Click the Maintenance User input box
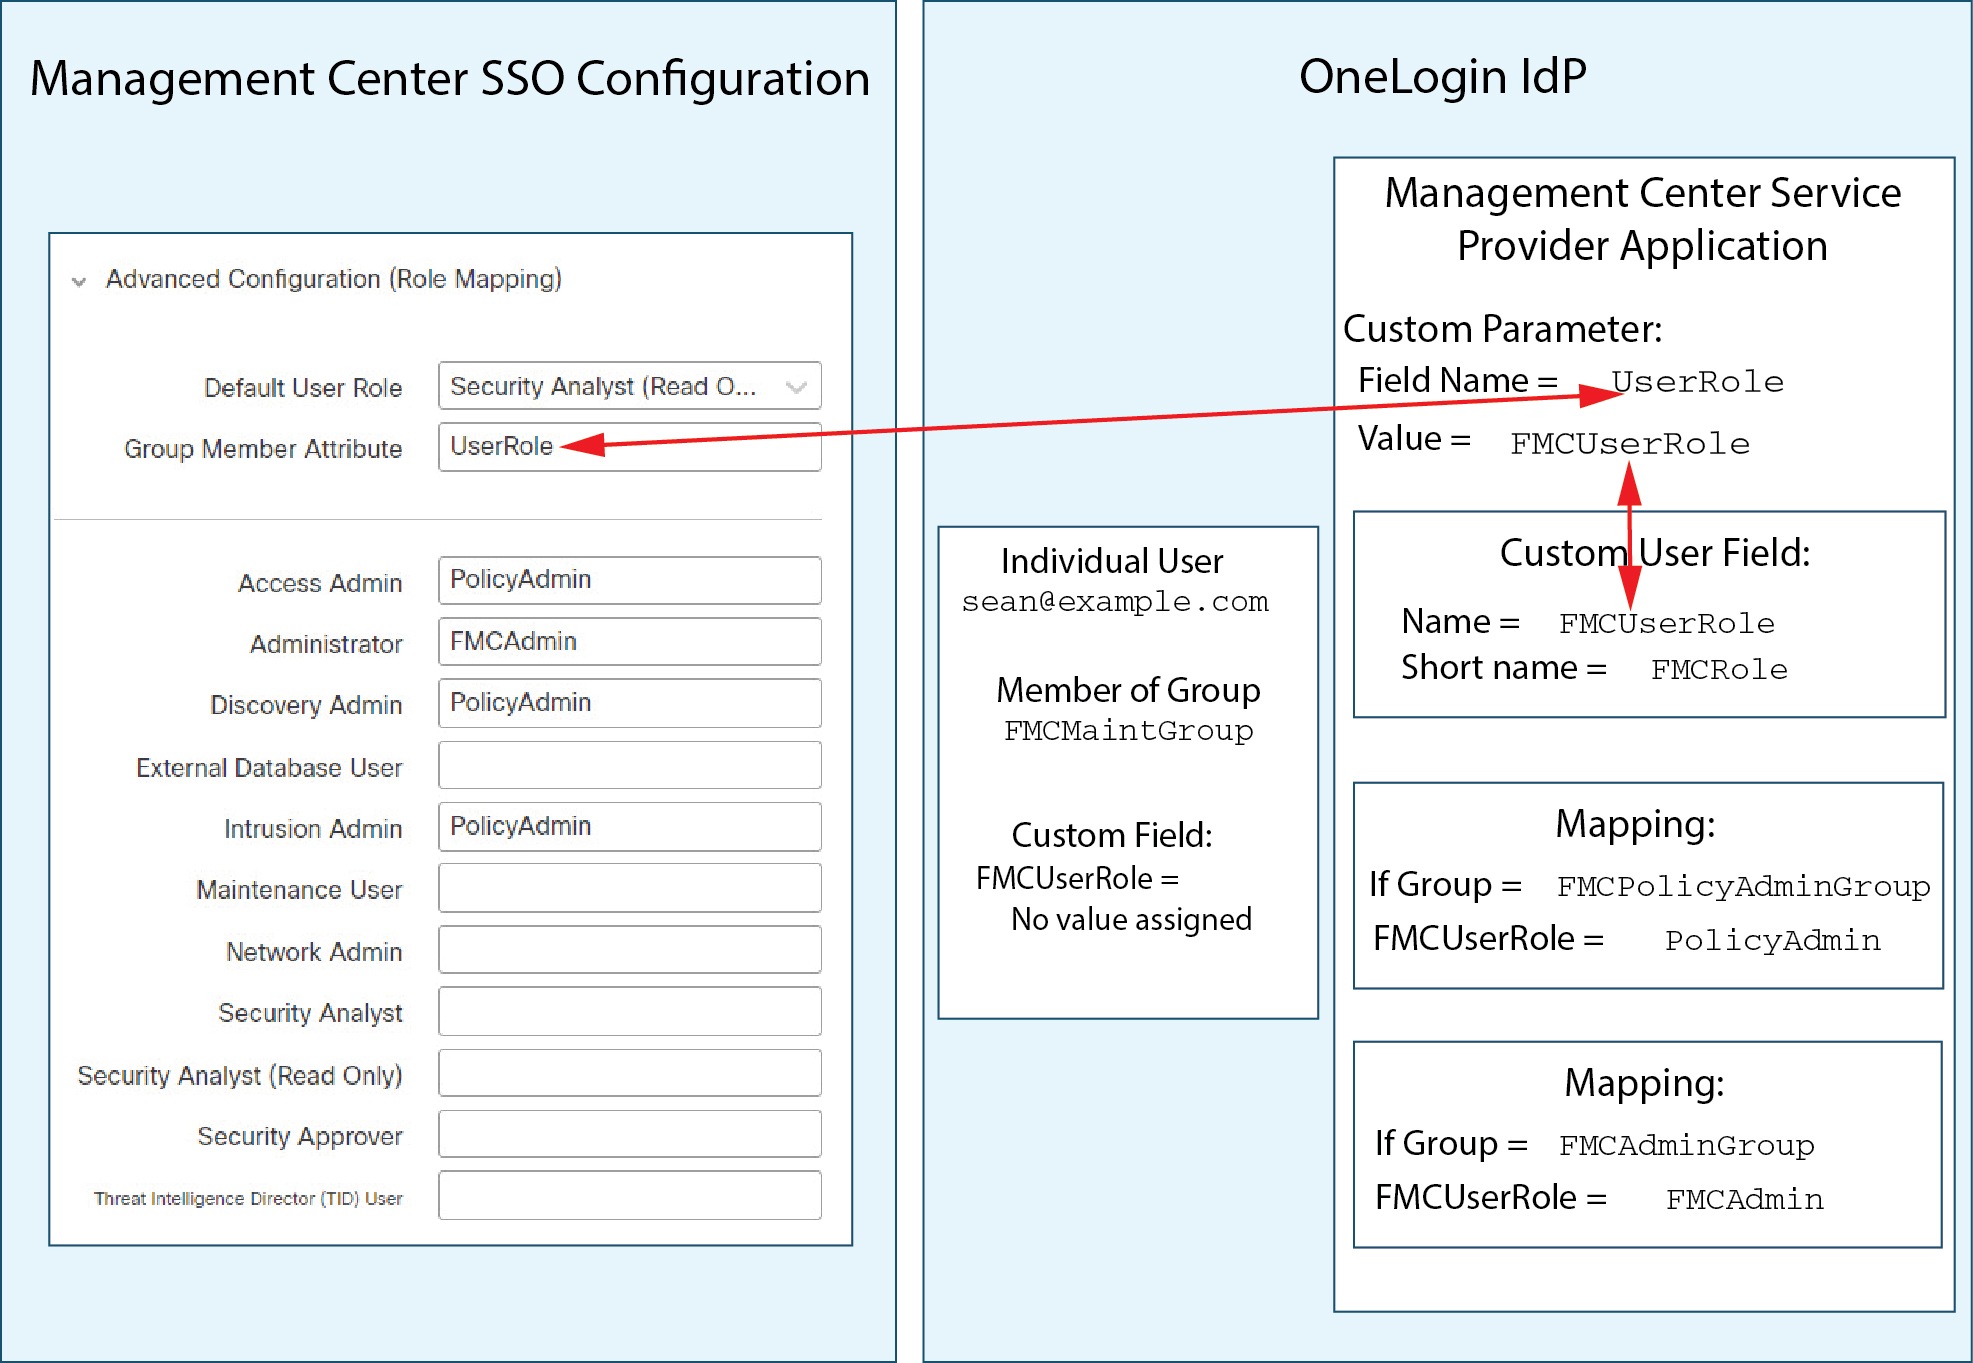Screen dimensions: 1973x1363 tap(630, 887)
